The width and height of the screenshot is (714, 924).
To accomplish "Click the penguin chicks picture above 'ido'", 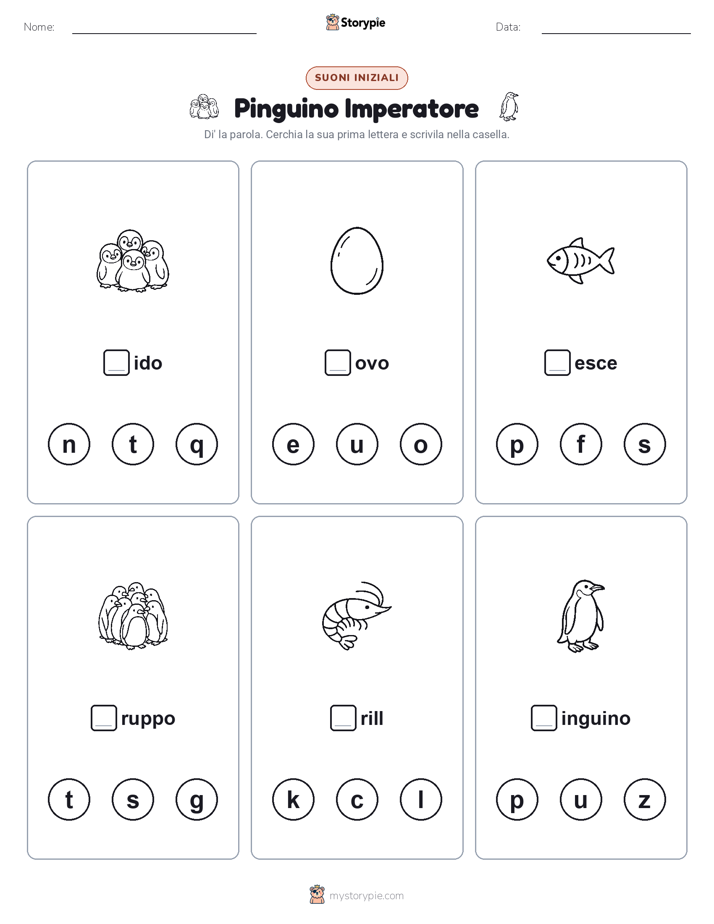I will 133,260.
